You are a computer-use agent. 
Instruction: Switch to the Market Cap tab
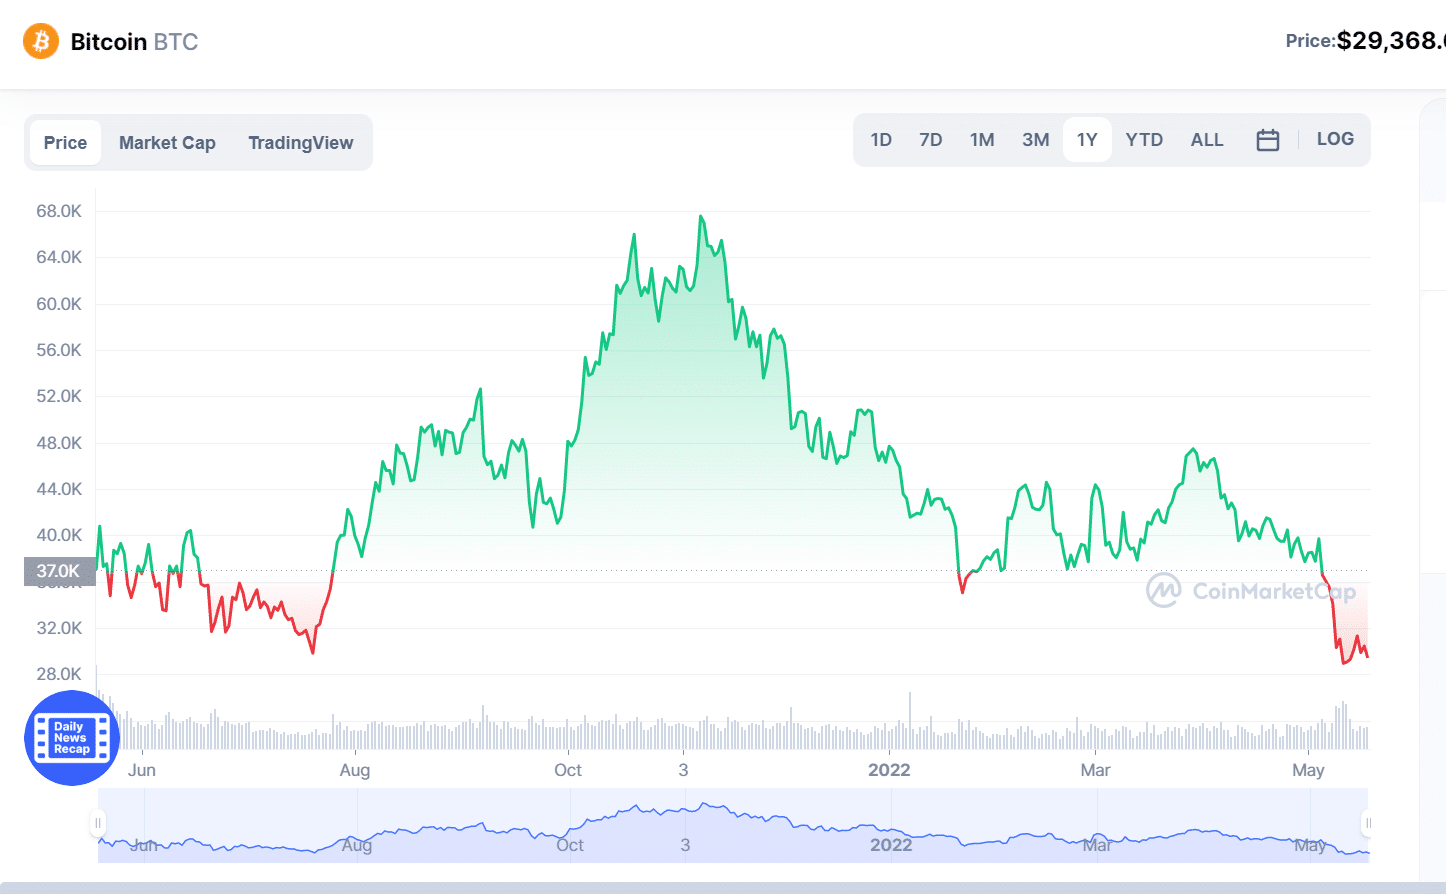[167, 143]
